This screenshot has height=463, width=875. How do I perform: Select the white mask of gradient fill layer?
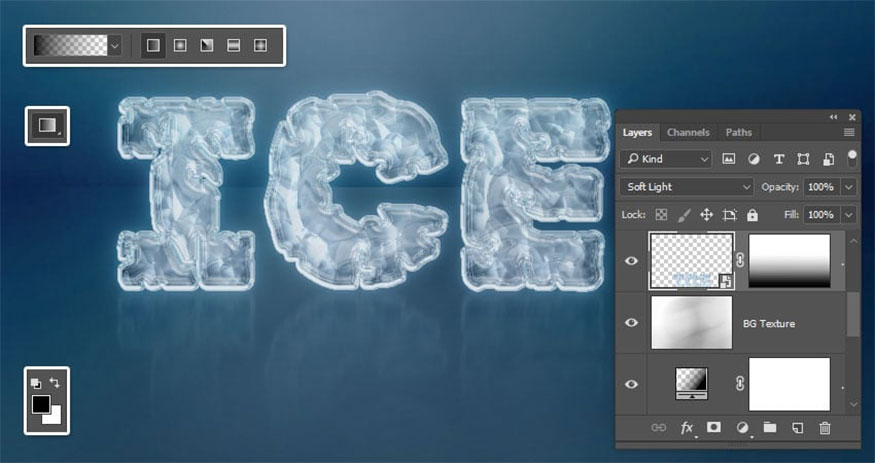(x=789, y=384)
